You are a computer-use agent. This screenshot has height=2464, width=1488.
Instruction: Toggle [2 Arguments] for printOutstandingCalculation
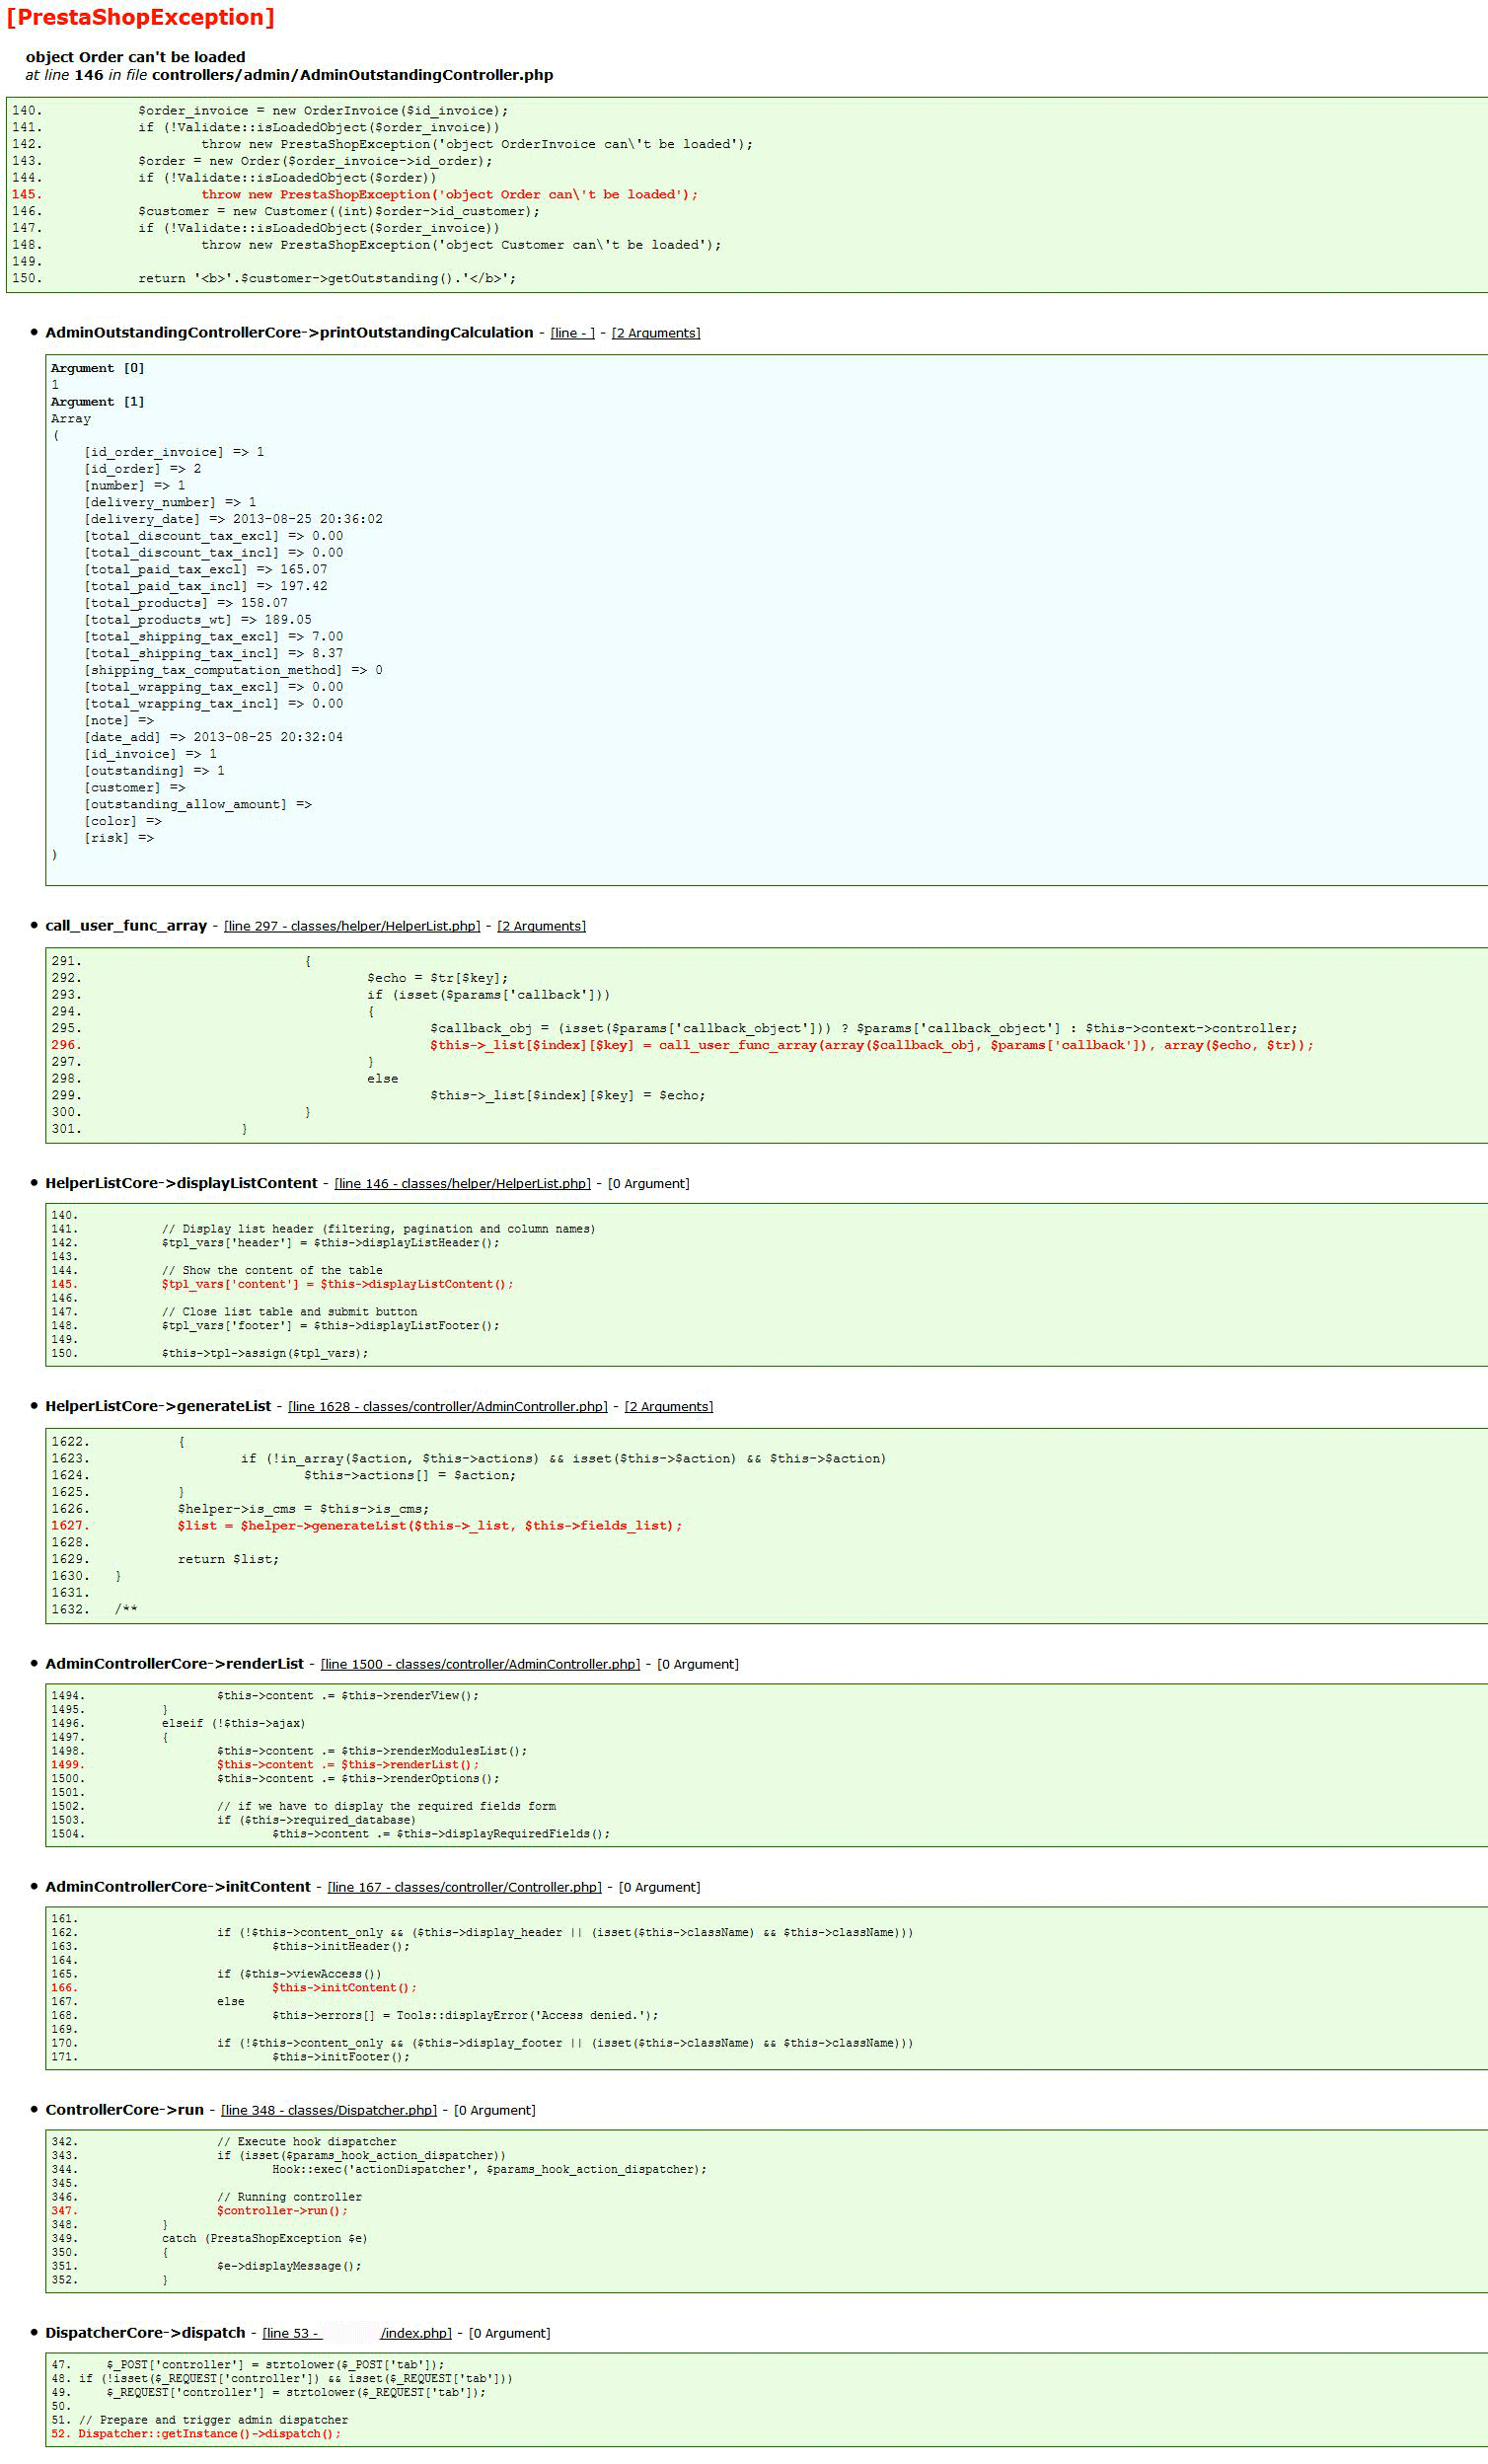pyautogui.click(x=656, y=333)
